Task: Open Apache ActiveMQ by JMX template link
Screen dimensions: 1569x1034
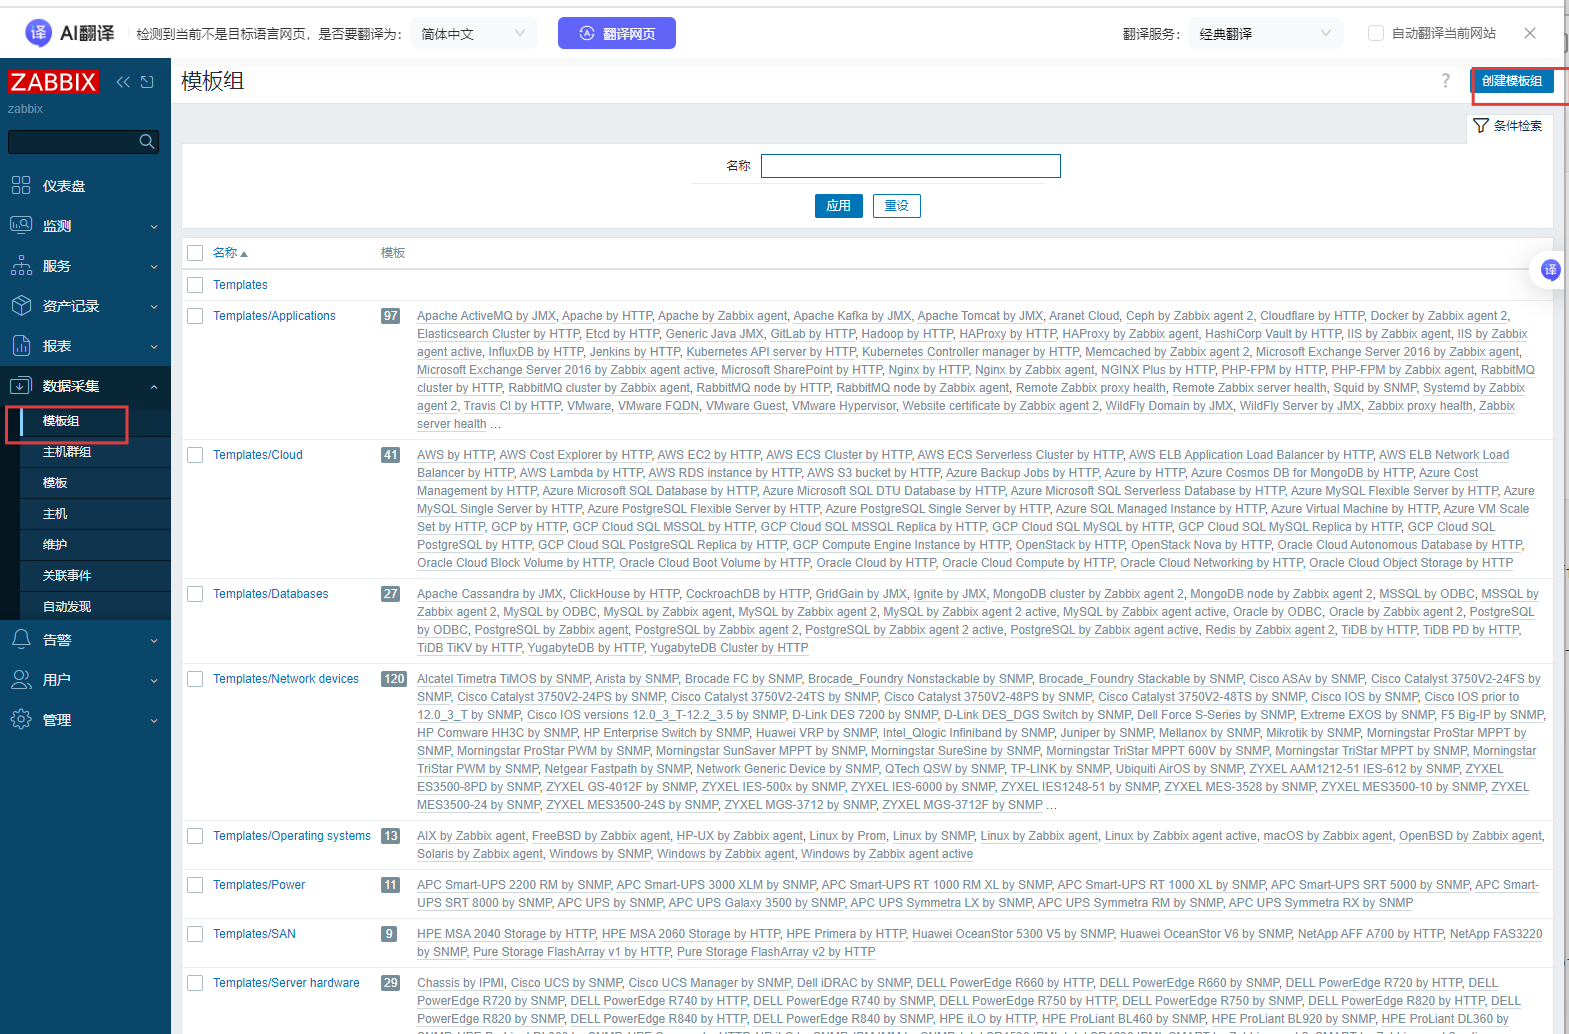Action: [486, 316]
